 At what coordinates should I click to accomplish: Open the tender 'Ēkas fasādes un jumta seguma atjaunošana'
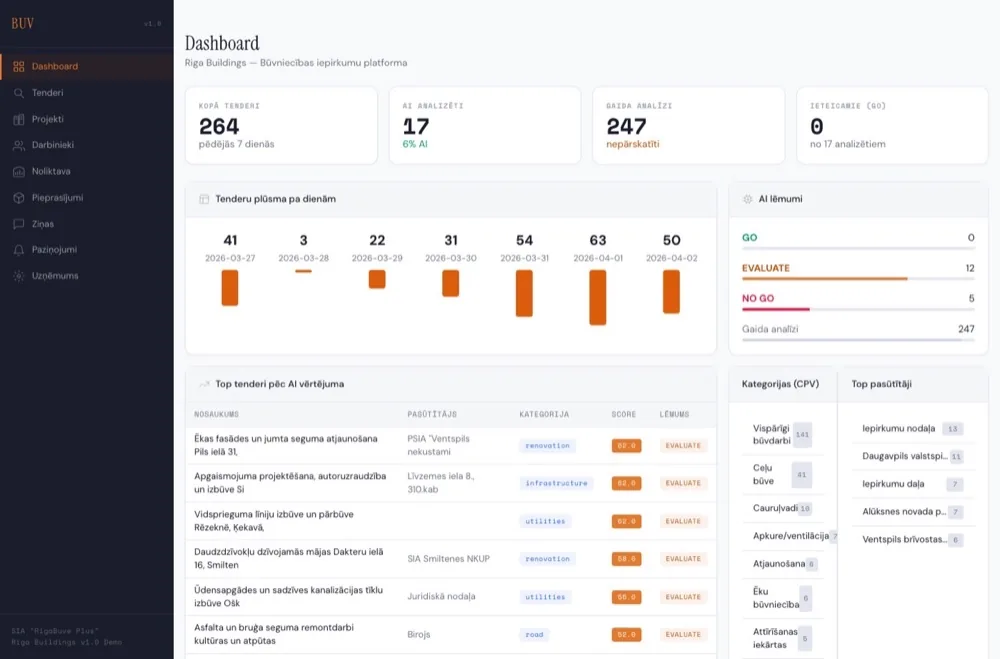coord(286,445)
